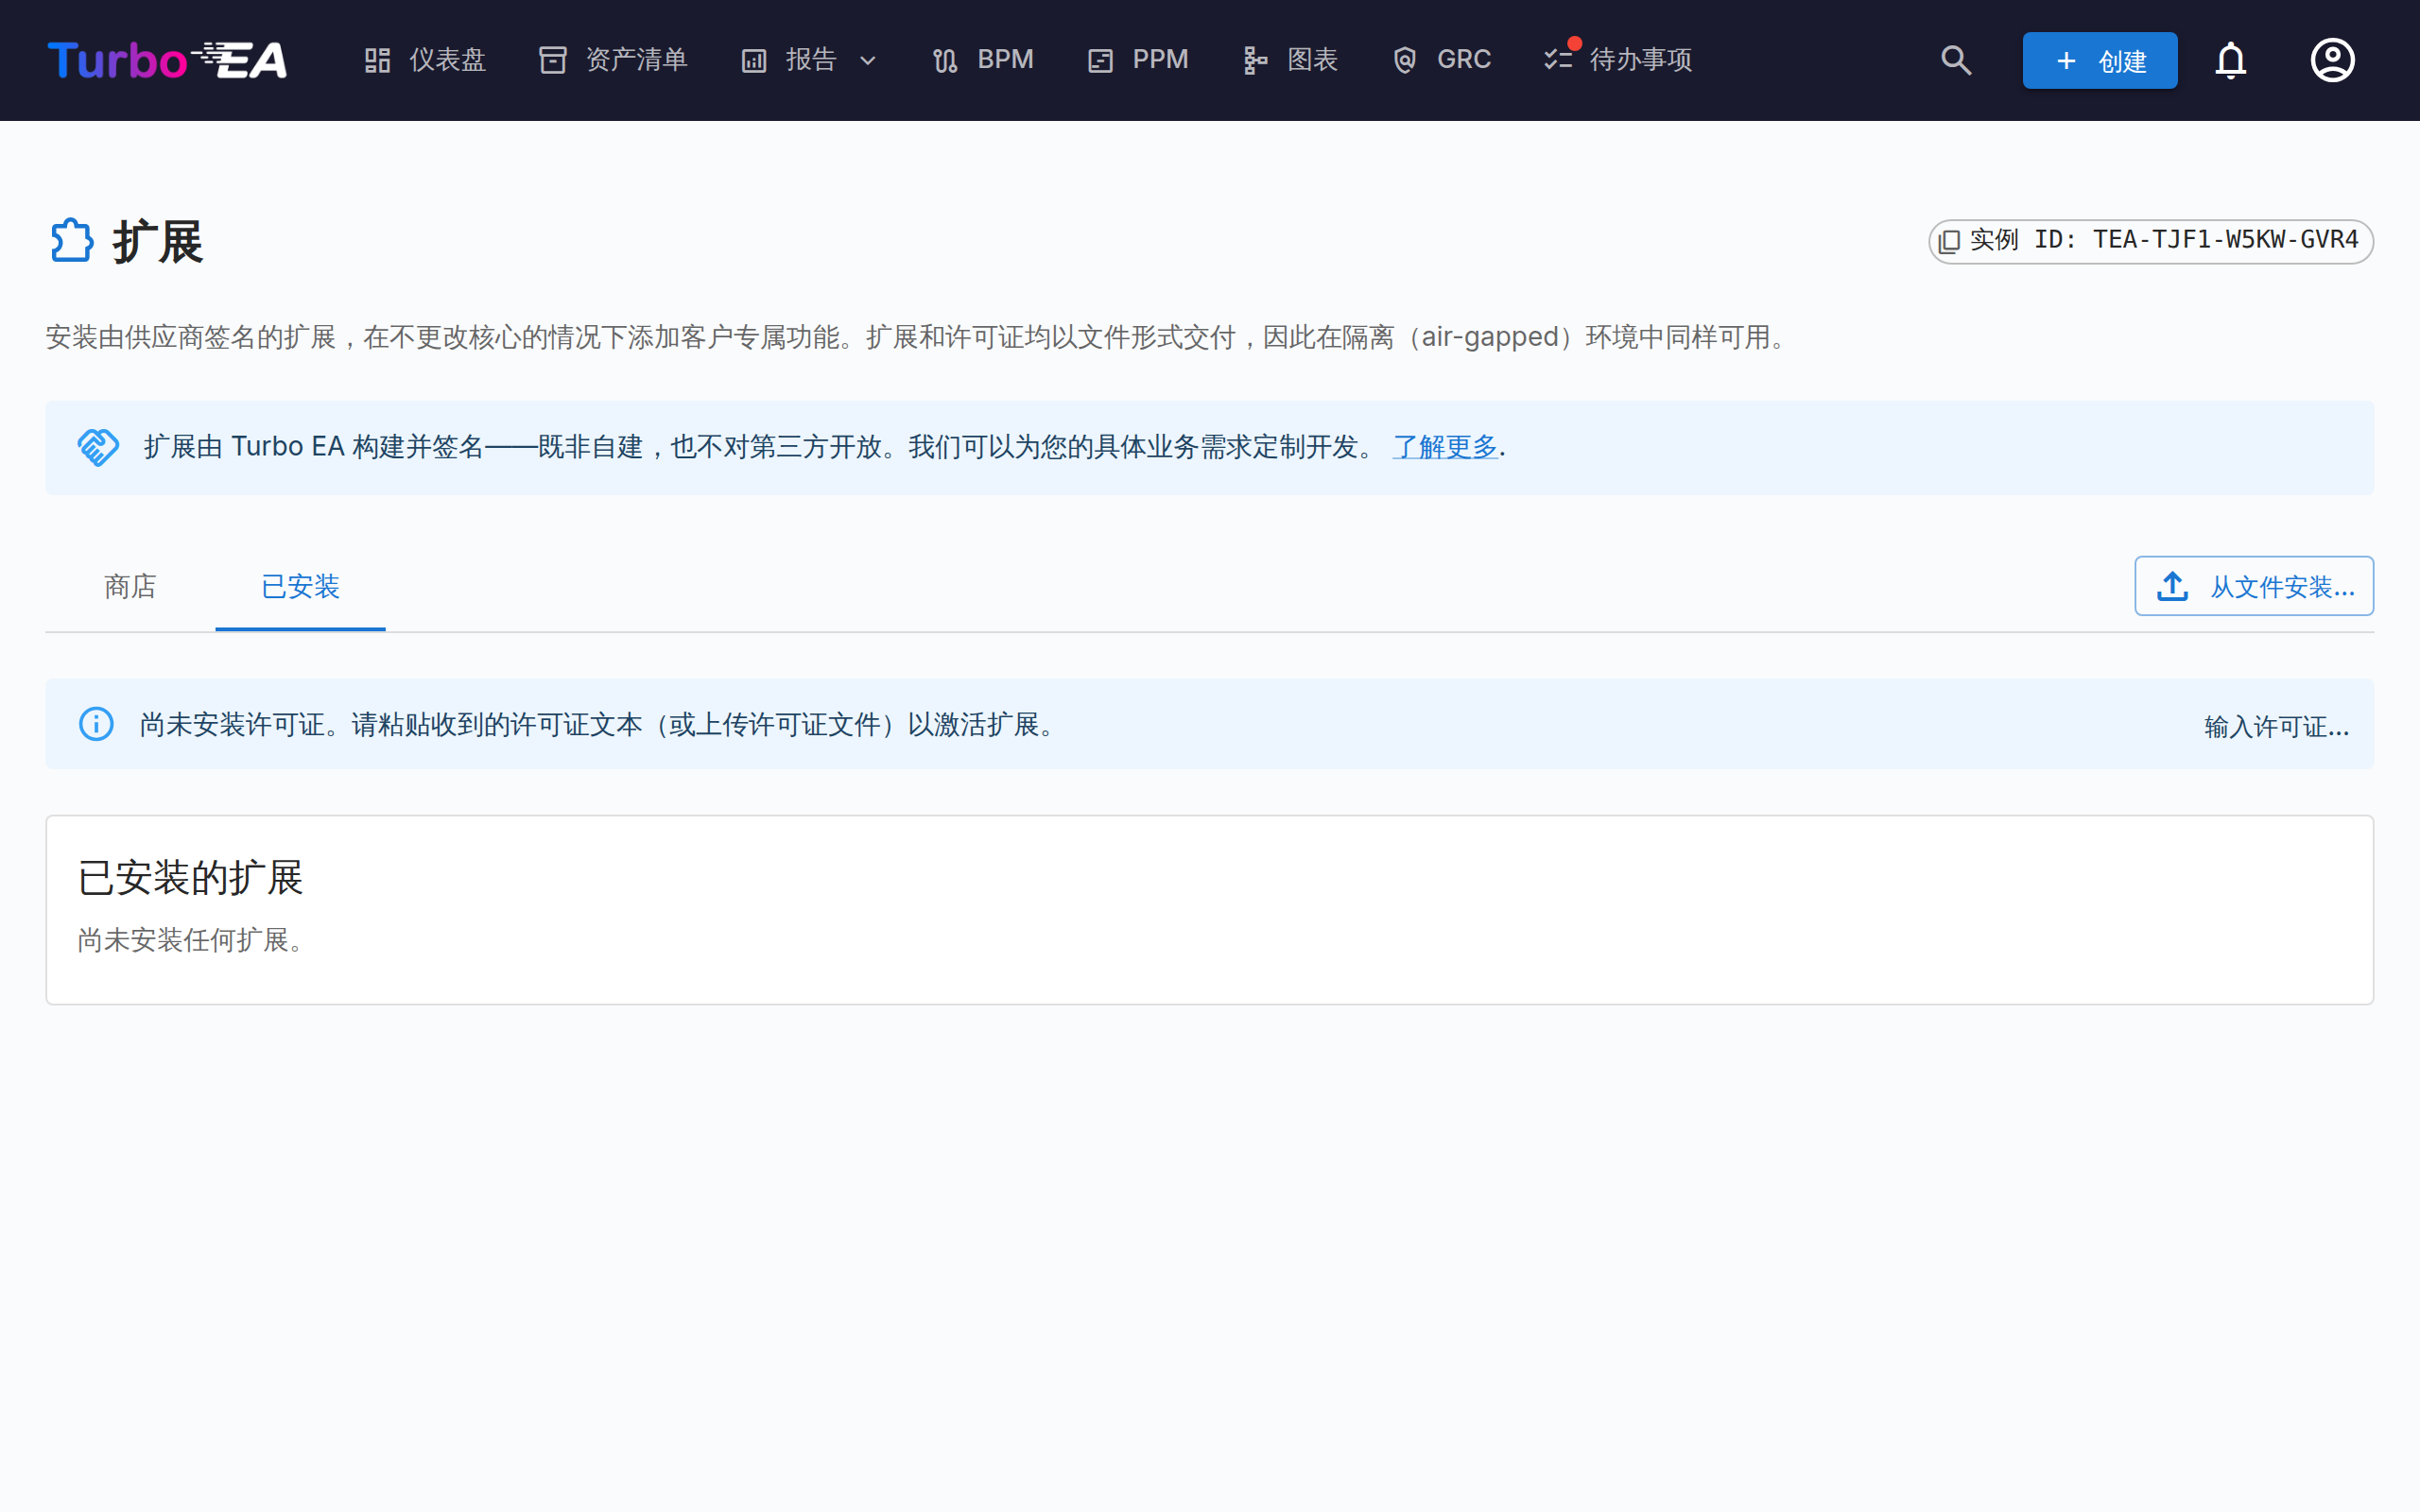Open the 图表 diagrams page

click(1290, 60)
